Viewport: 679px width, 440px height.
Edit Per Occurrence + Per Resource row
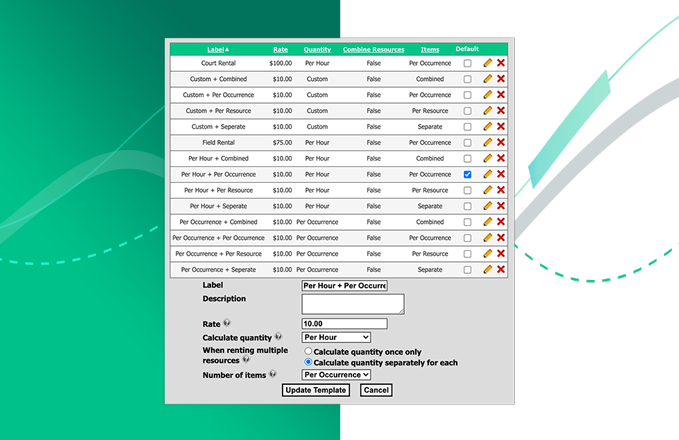click(x=488, y=254)
